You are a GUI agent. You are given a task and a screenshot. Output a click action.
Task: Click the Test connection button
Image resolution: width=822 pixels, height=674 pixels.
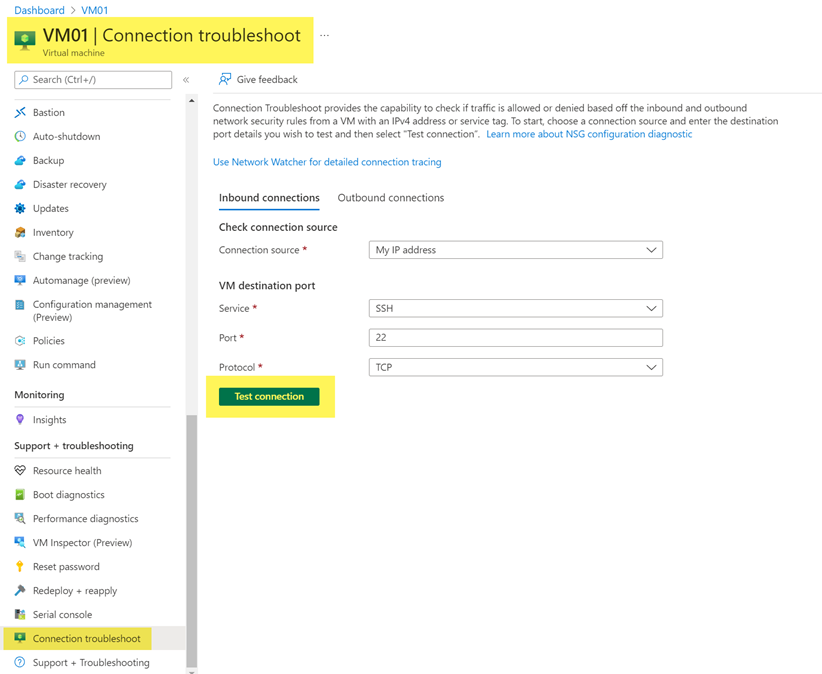point(269,397)
